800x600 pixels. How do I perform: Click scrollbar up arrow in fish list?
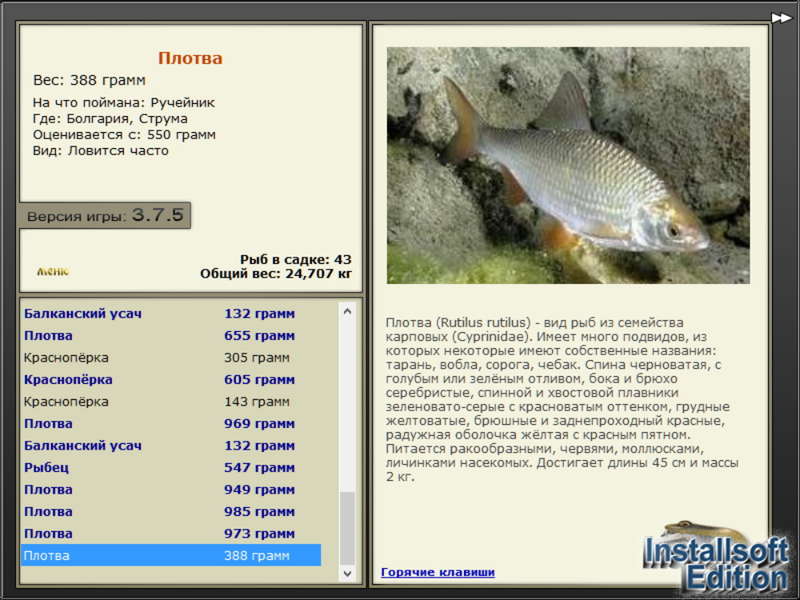[347, 311]
